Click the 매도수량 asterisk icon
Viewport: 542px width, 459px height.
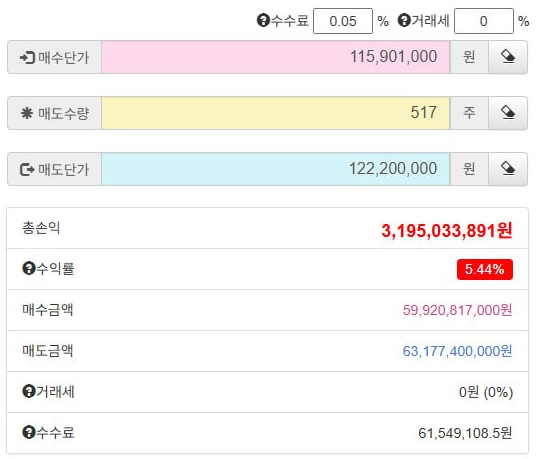(27, 113)
